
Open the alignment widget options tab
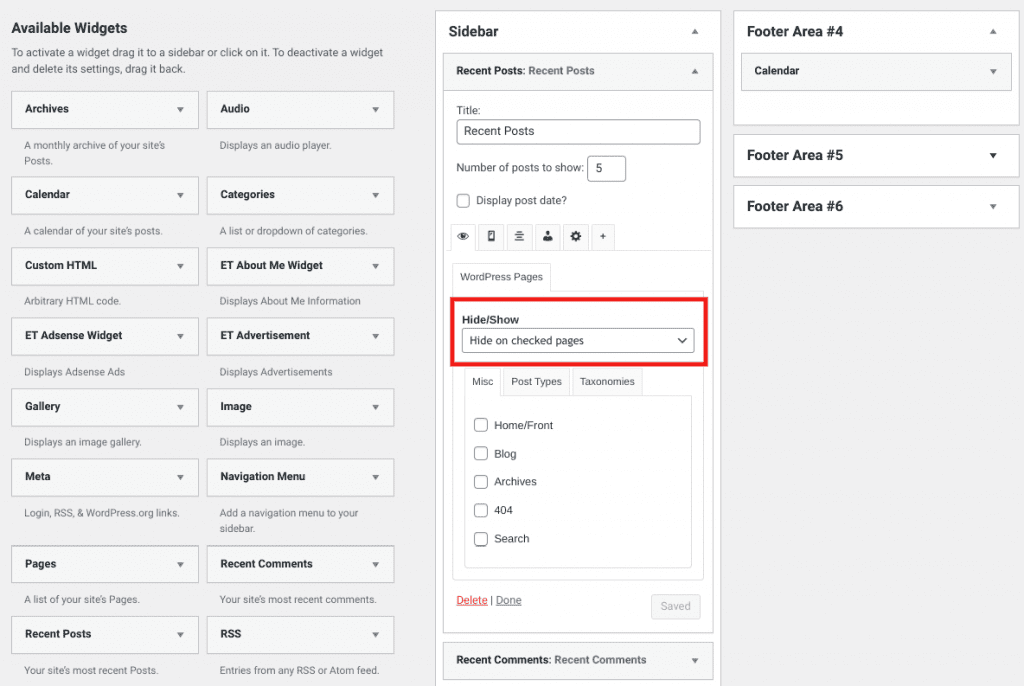(520, 237)
